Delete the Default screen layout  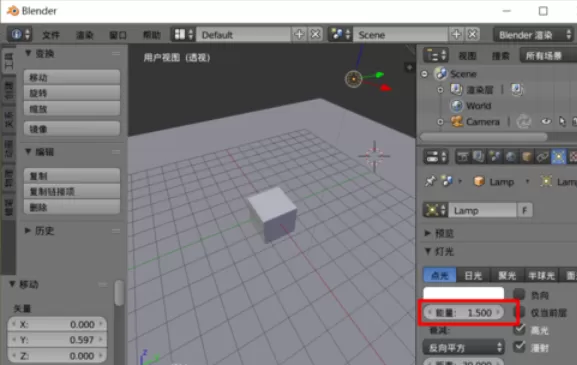[315, 35]
